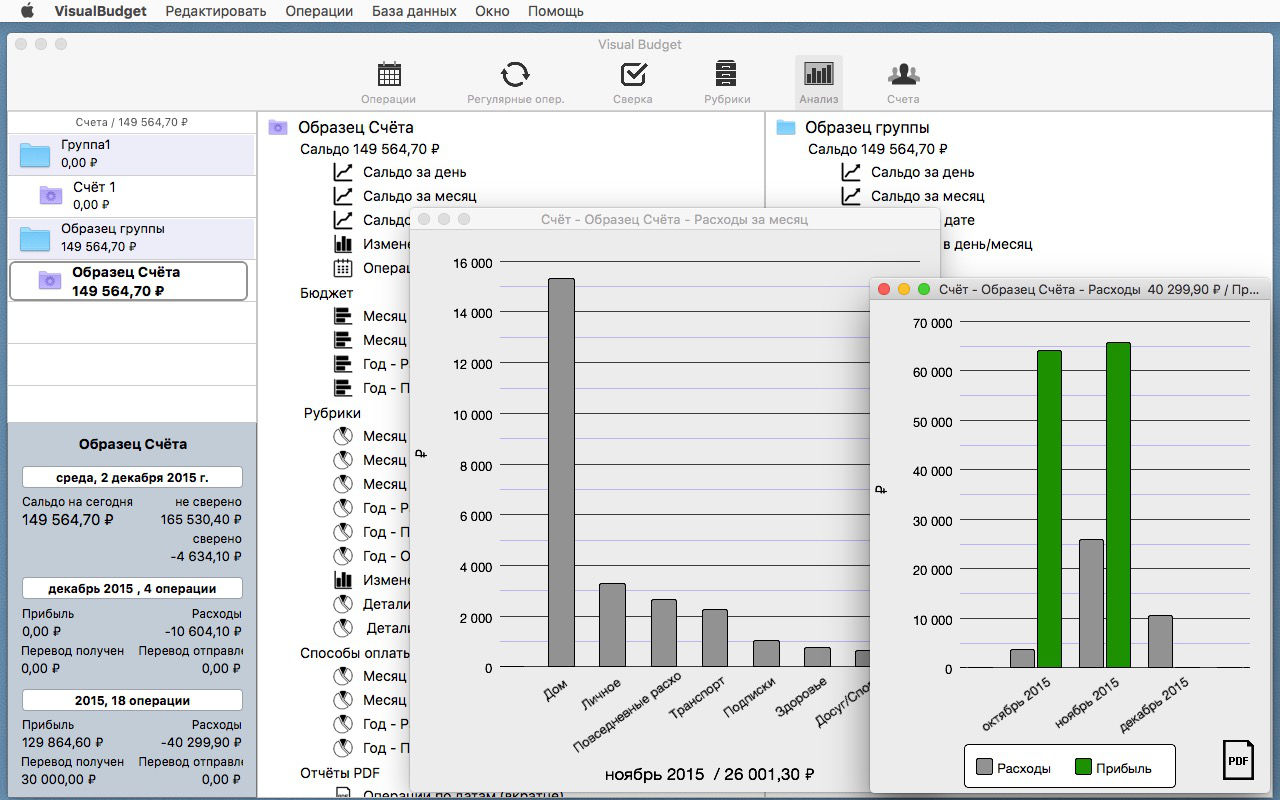
Task: Select Сальдо за день under Образец группы
Action: tap(922, 172)
